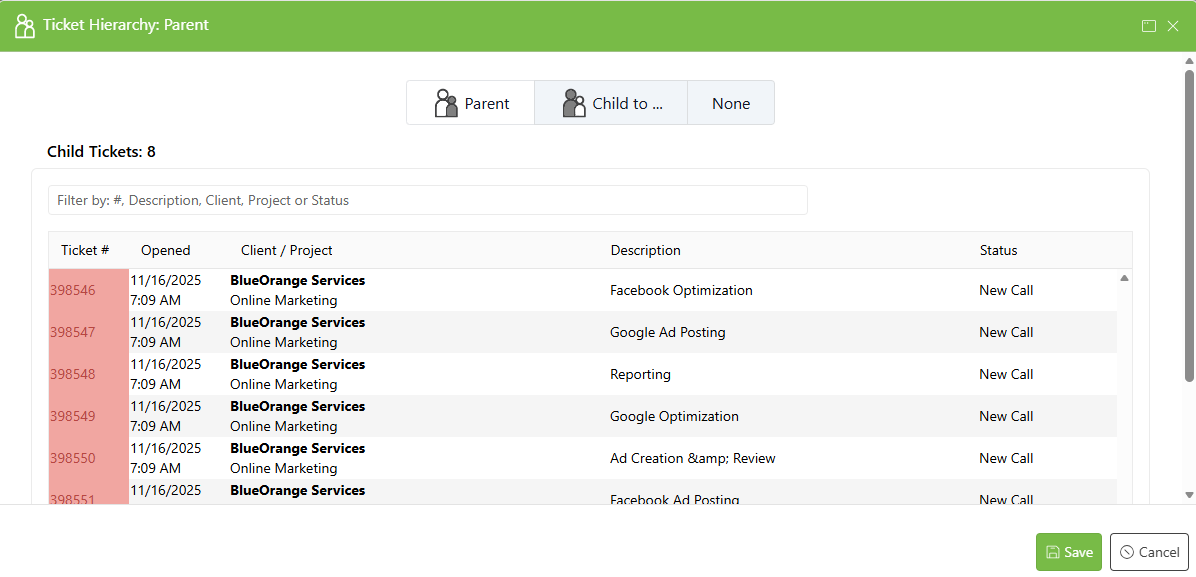Click the Facebook Ad Posting description
Screen dimensions: 1196x577
674,499
